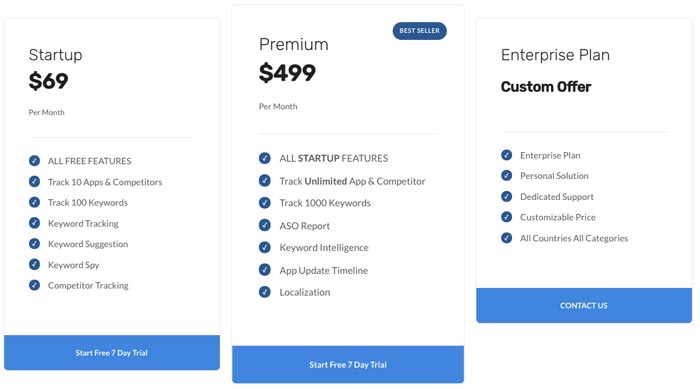Click the checkmark beside Dedicated Support
Viewport: 700px width, 389px height.
tap(506, 197)
